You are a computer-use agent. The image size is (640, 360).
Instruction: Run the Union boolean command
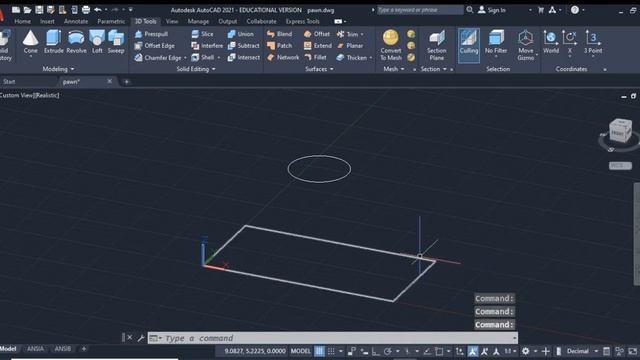(x=241, y=34)
